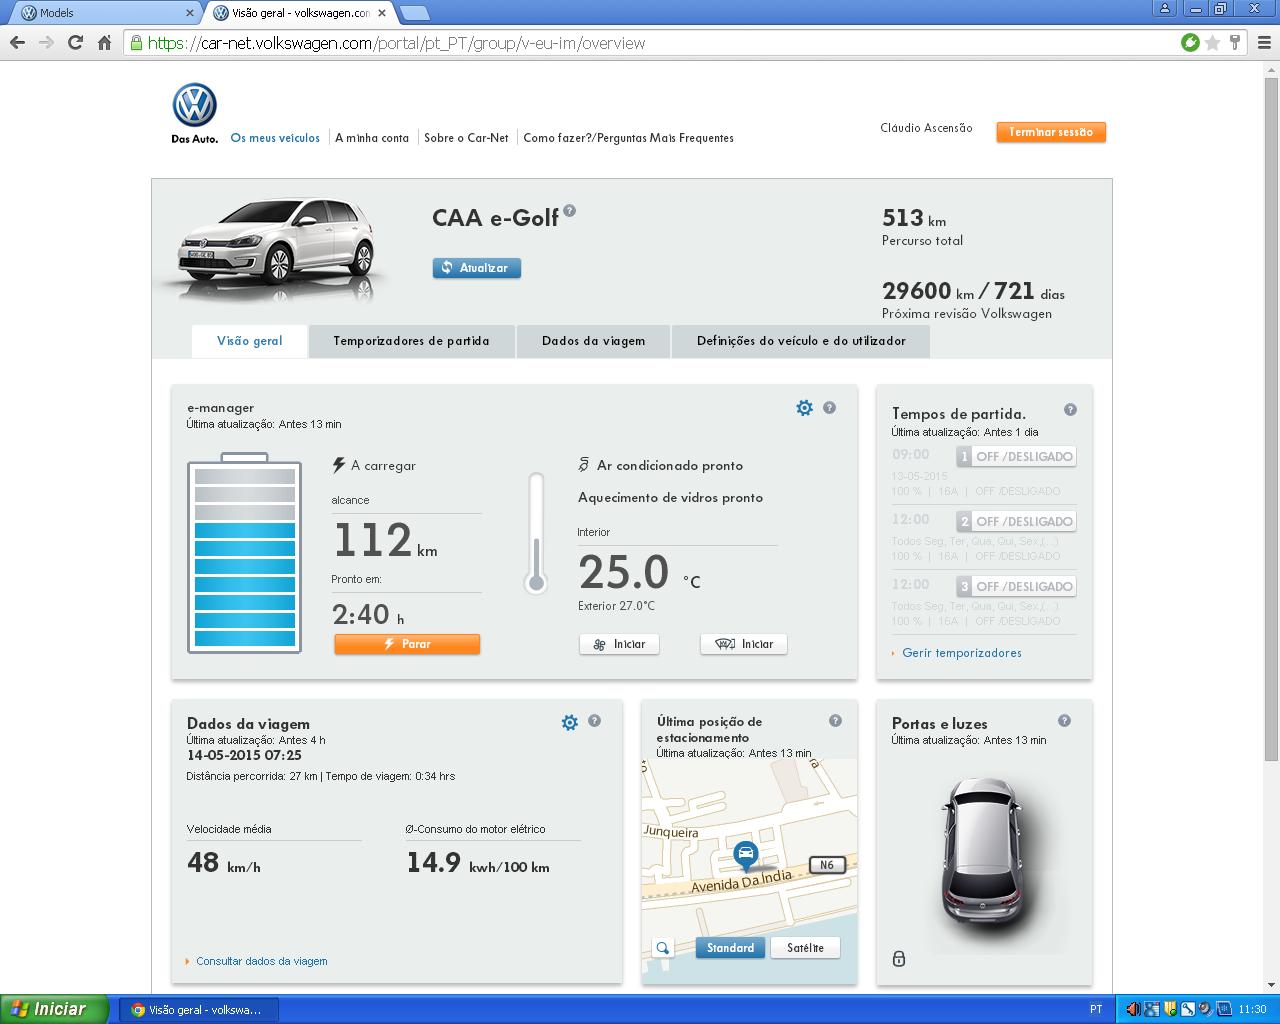This screenshot has height=1024, width=1280.
Task: Close the Models tab
Action: 190,13
